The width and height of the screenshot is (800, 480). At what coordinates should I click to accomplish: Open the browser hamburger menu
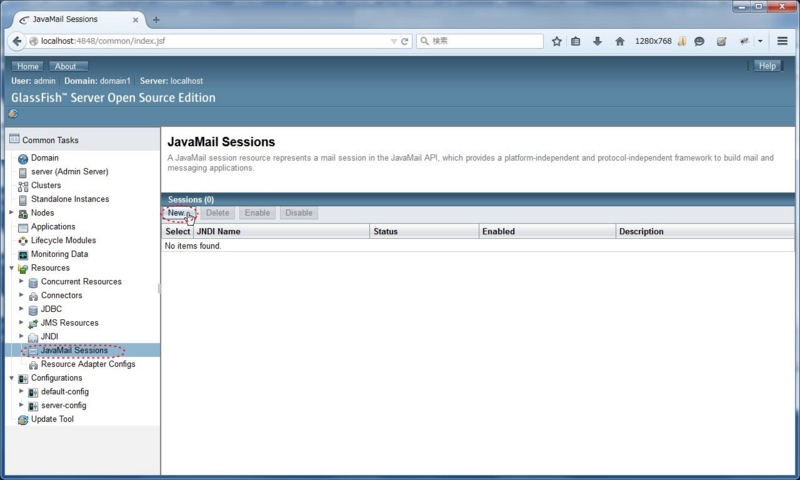pos(782,41)
